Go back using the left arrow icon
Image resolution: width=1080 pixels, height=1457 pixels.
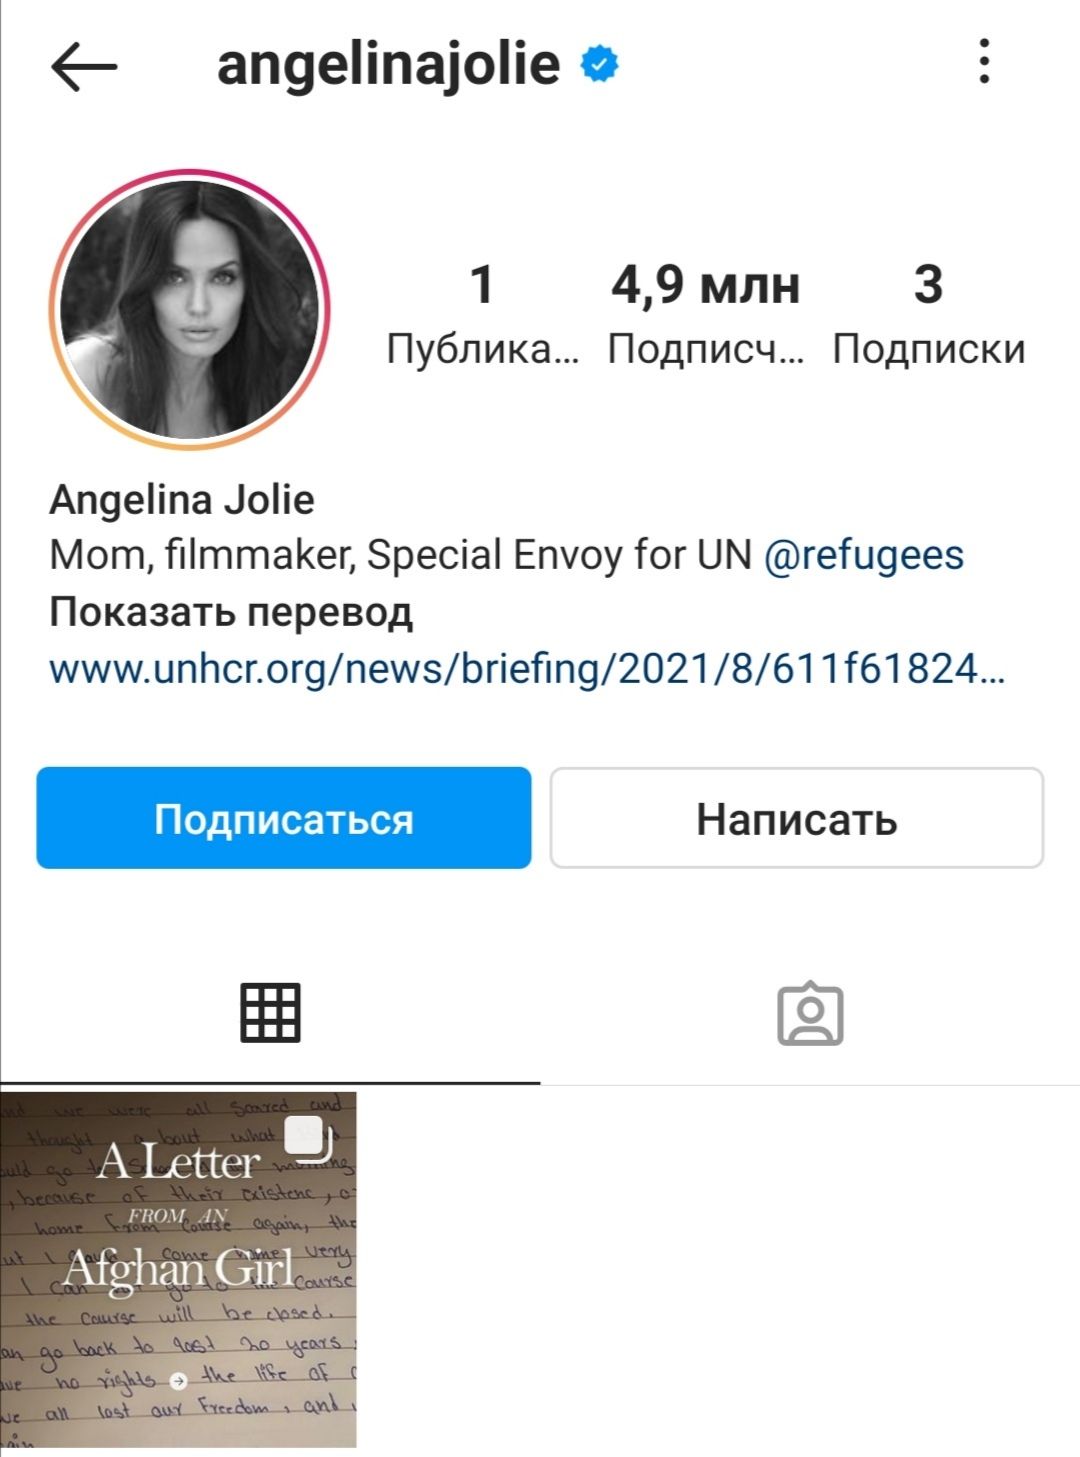[x=84, y=68]
